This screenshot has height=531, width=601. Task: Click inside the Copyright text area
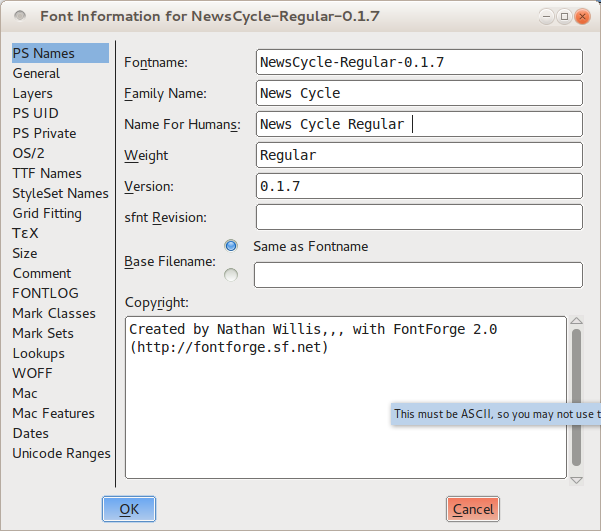(345, 400)
